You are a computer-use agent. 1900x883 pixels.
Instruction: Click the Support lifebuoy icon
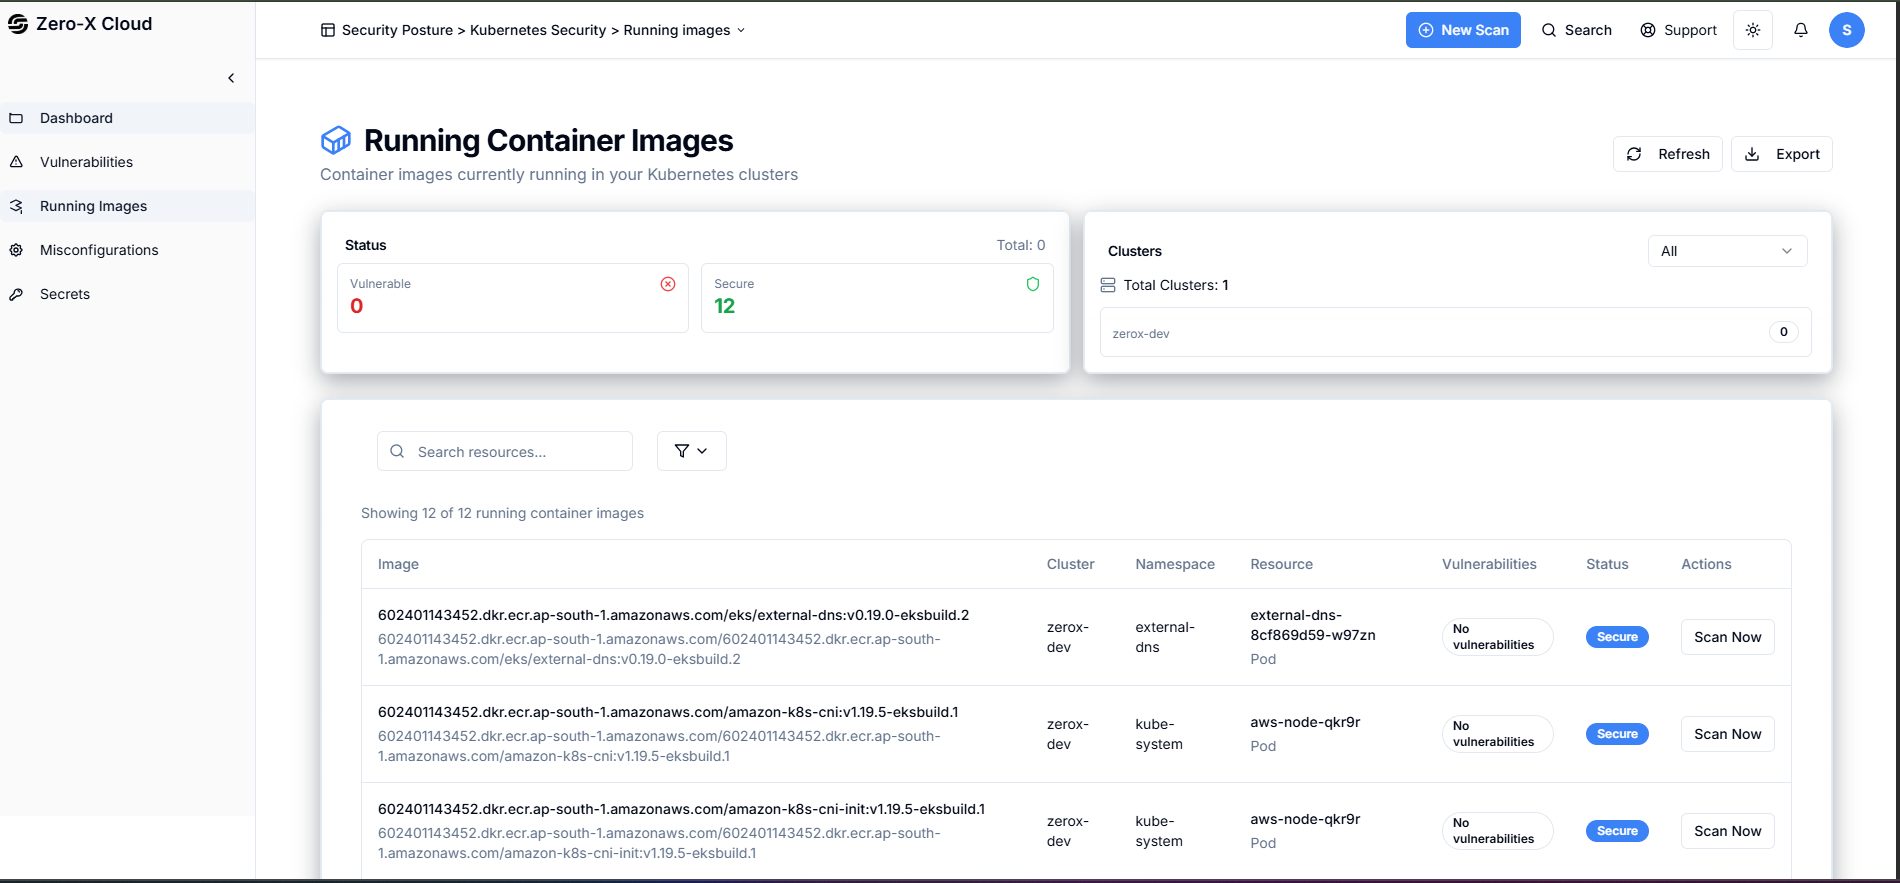tap(1648, 30)
